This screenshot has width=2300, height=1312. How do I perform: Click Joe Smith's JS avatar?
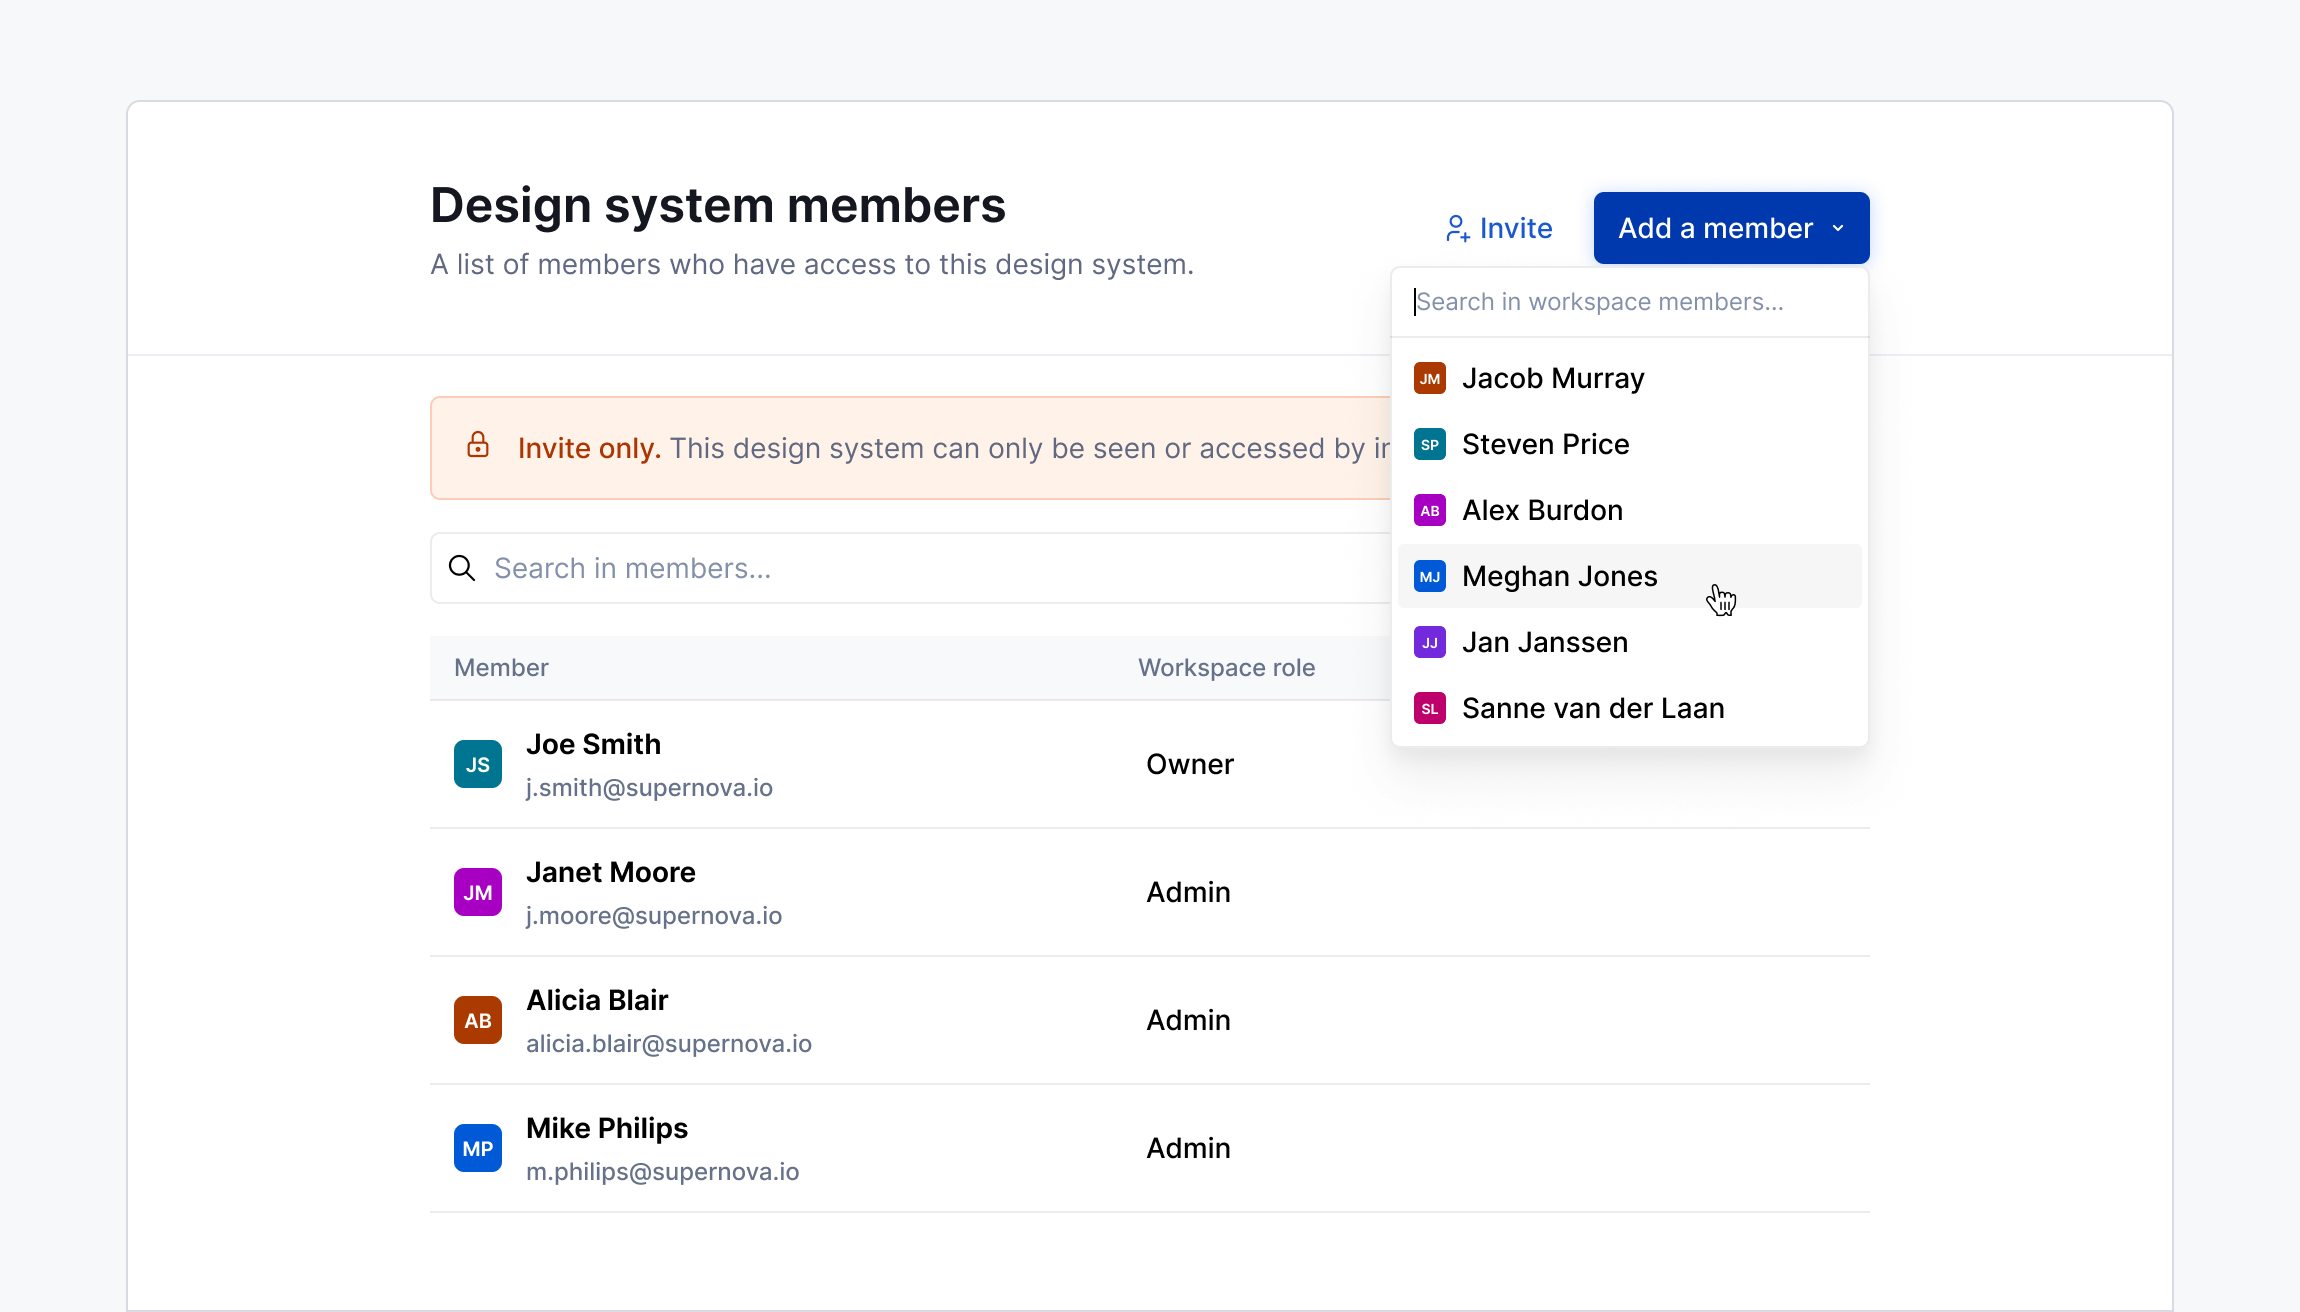(478, 764)
